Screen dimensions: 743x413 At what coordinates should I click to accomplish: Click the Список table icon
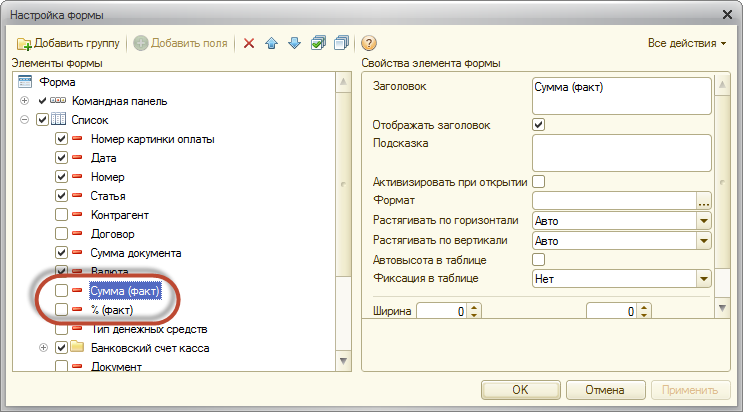(x=58, y=119)
